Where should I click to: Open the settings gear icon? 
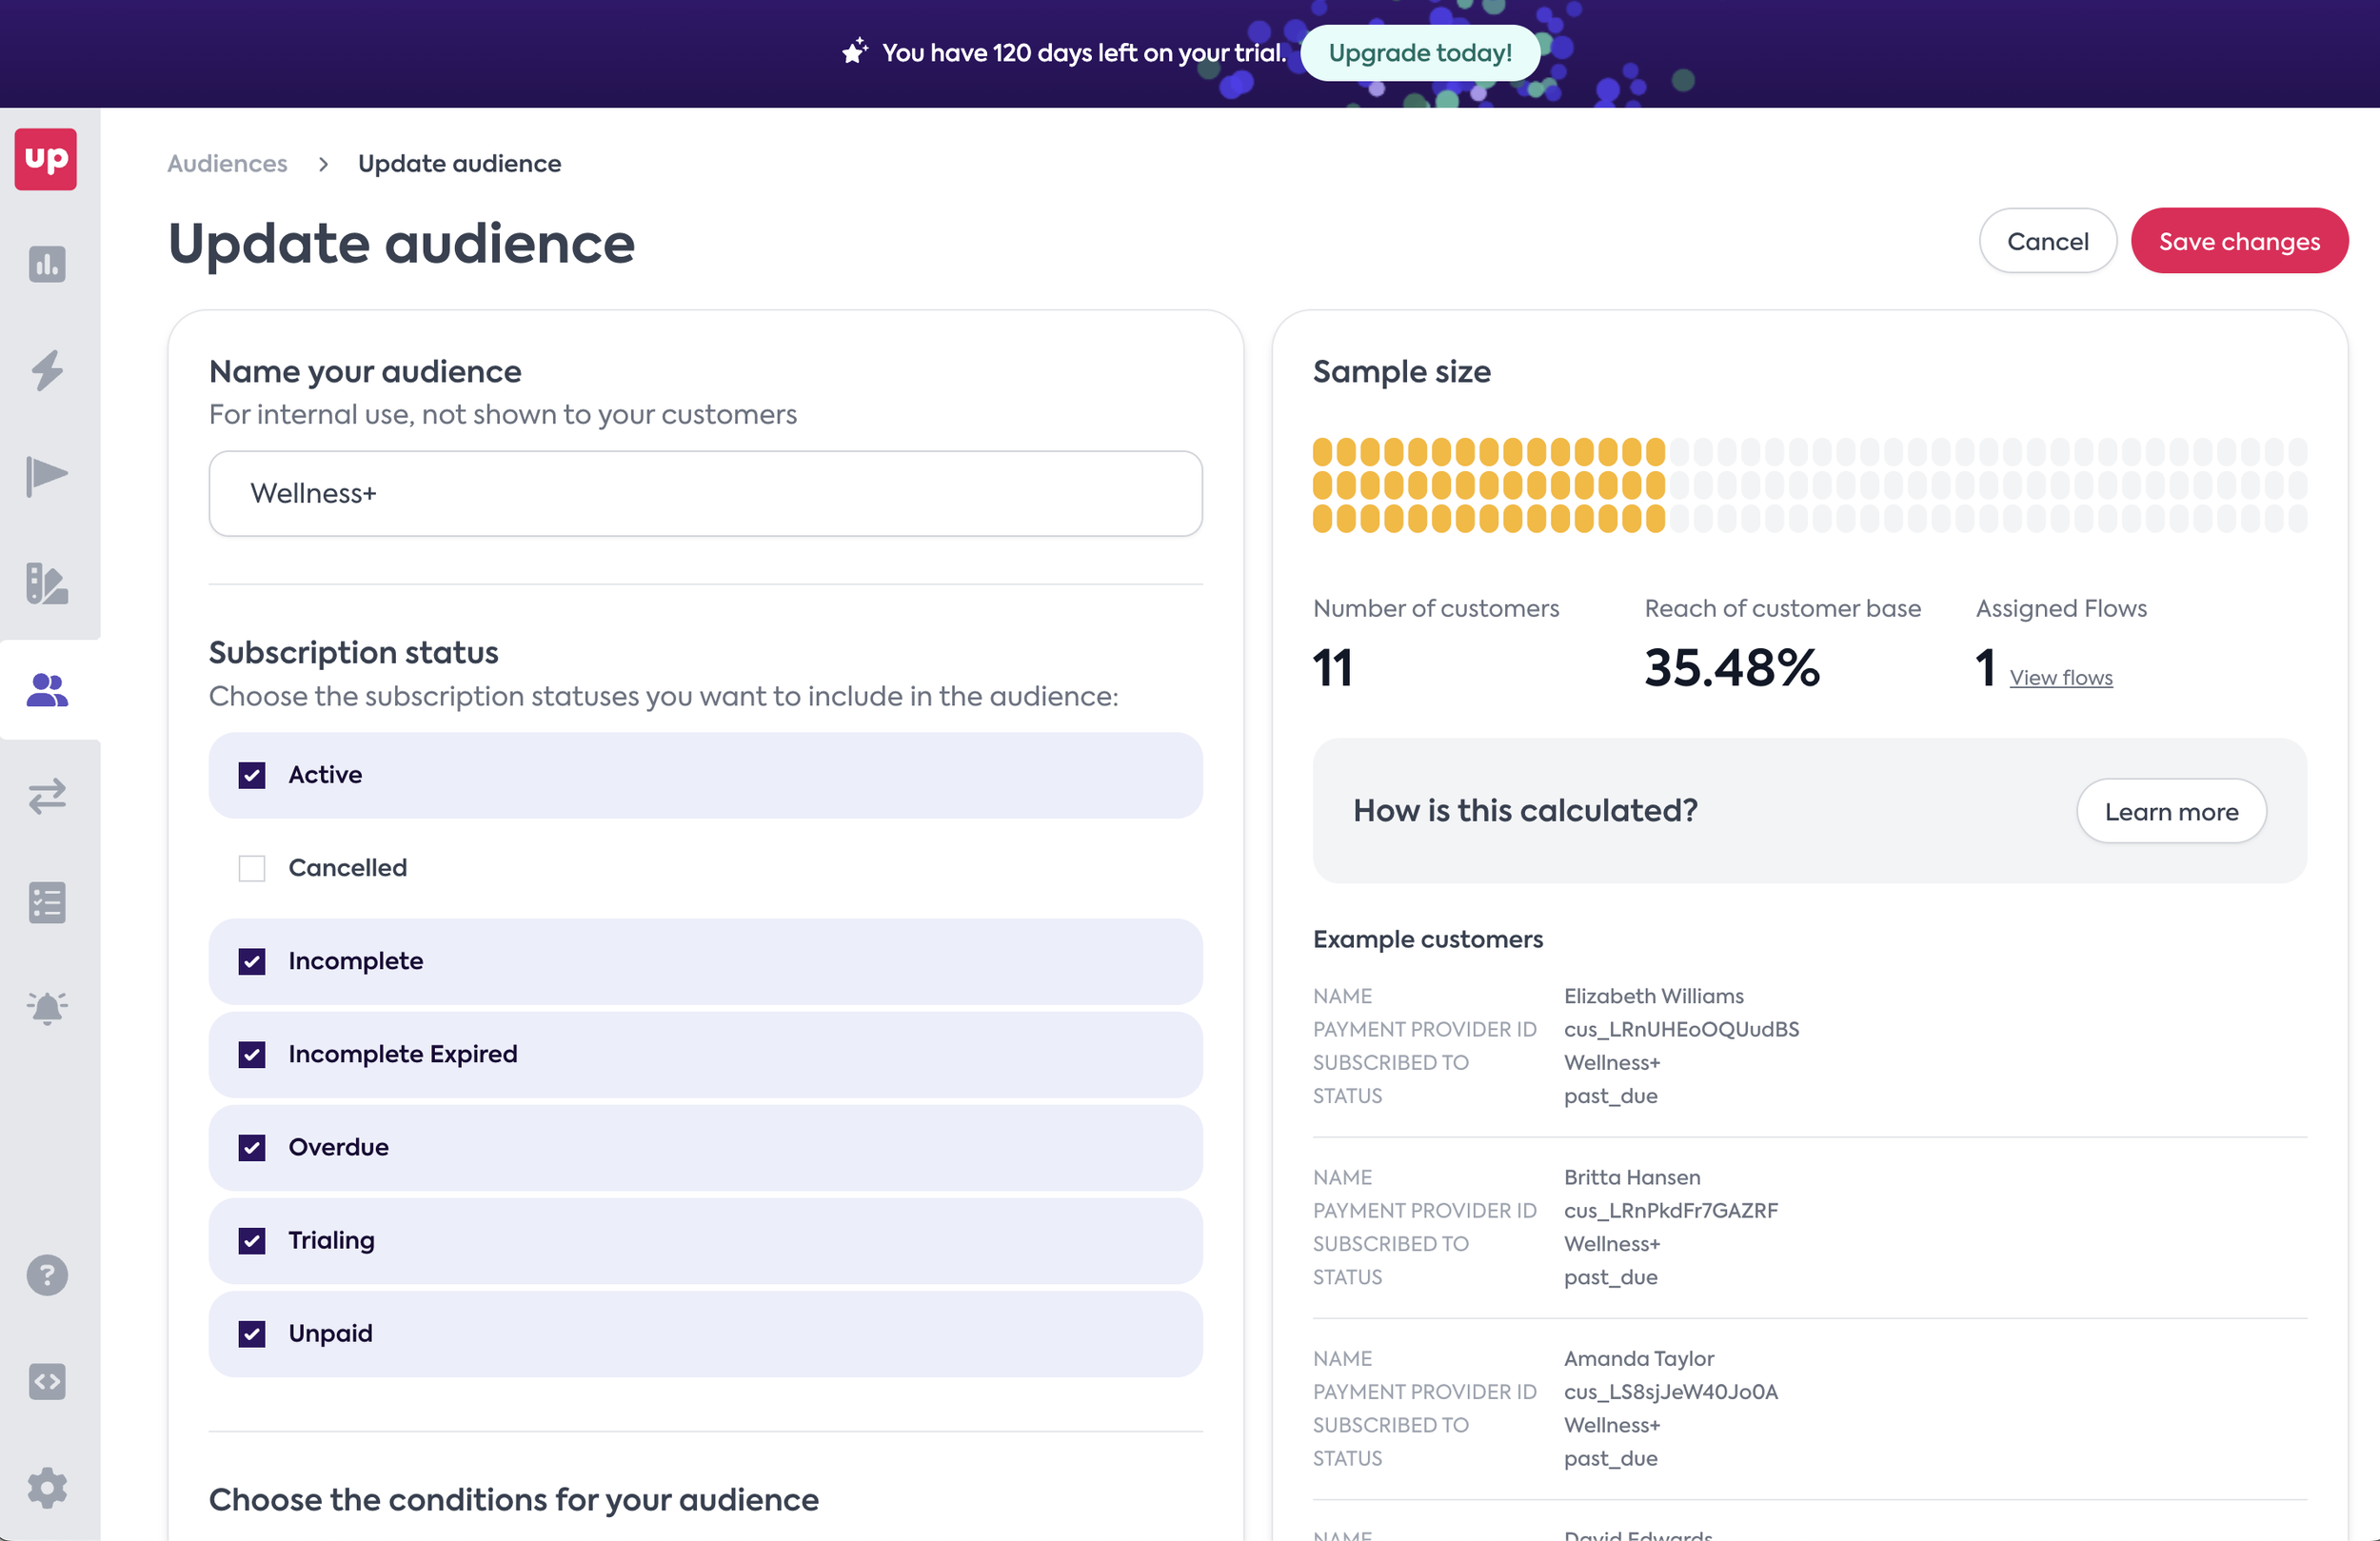pos(47,1488)
